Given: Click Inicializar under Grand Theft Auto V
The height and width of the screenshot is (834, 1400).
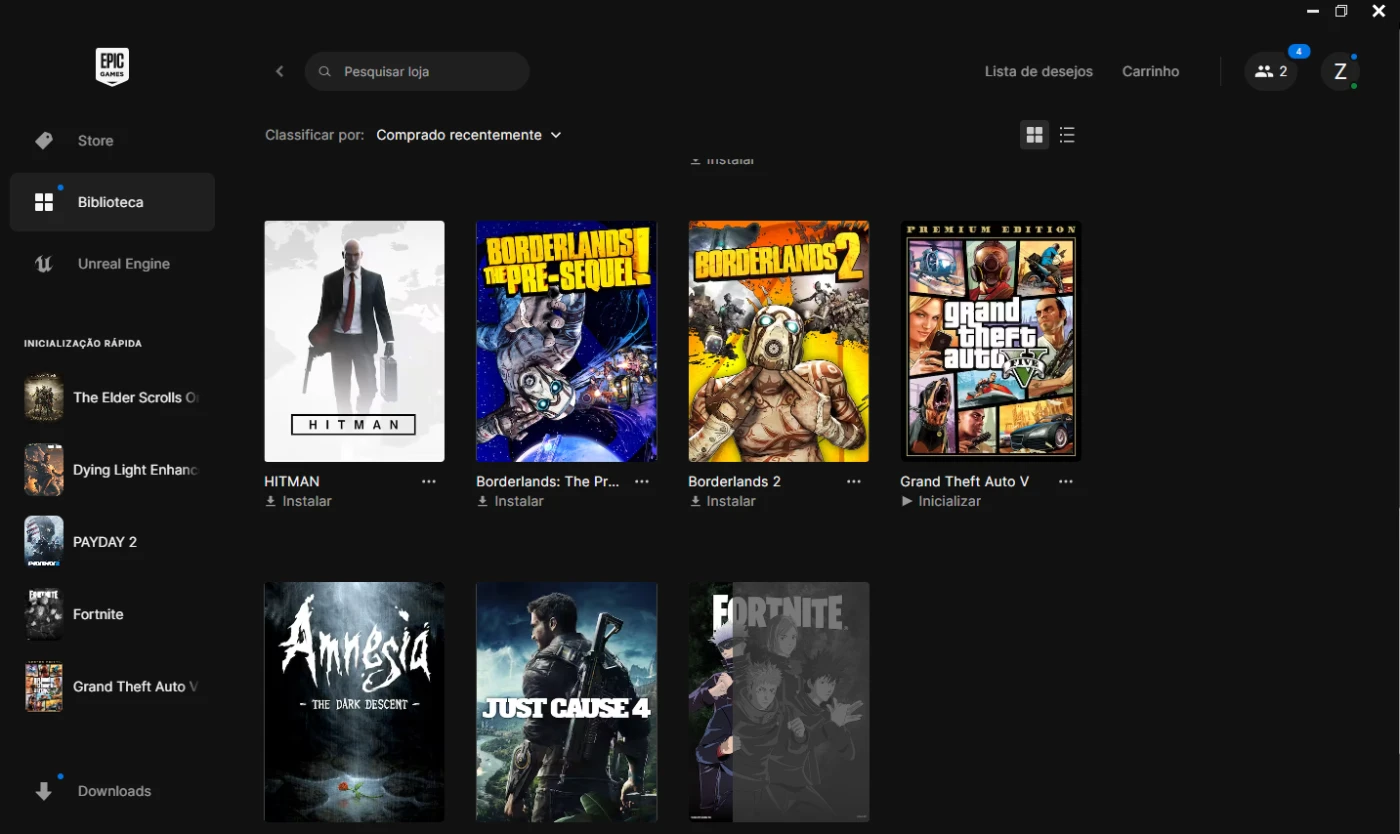Looking at the screenshot, I should pyautogui.click(x=941, y=501).
